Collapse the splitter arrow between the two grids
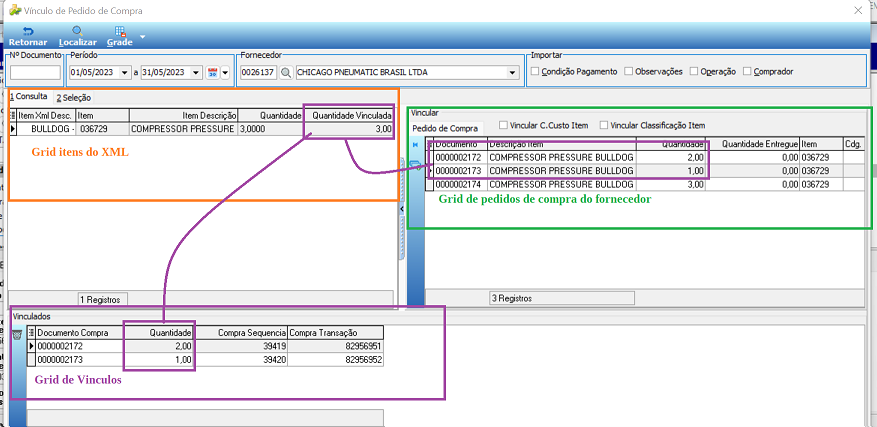Viewport: 877px width, 427px height. coord(402,208)
